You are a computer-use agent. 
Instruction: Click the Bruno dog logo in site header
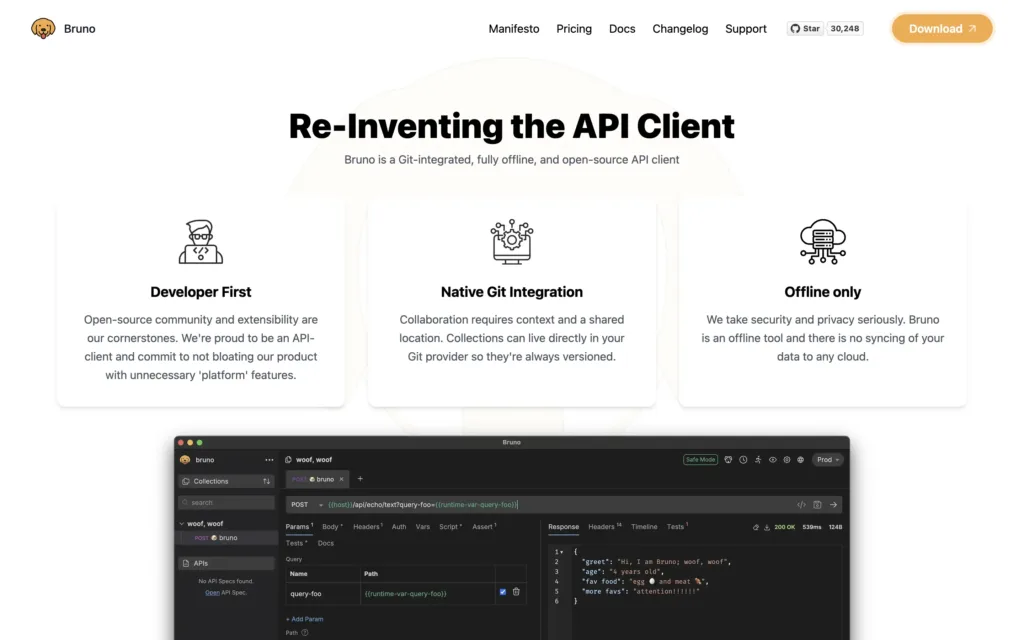coord(43,28)
